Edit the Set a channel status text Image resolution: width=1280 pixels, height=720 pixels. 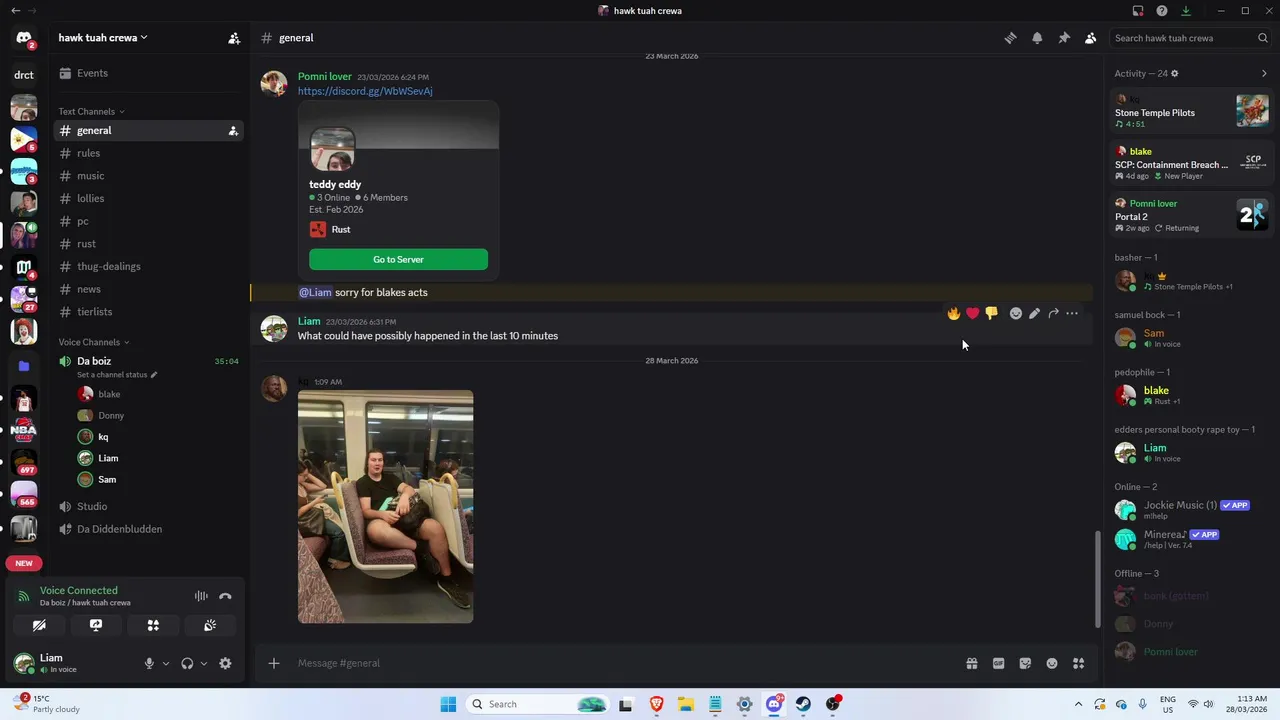pos(117,375)
